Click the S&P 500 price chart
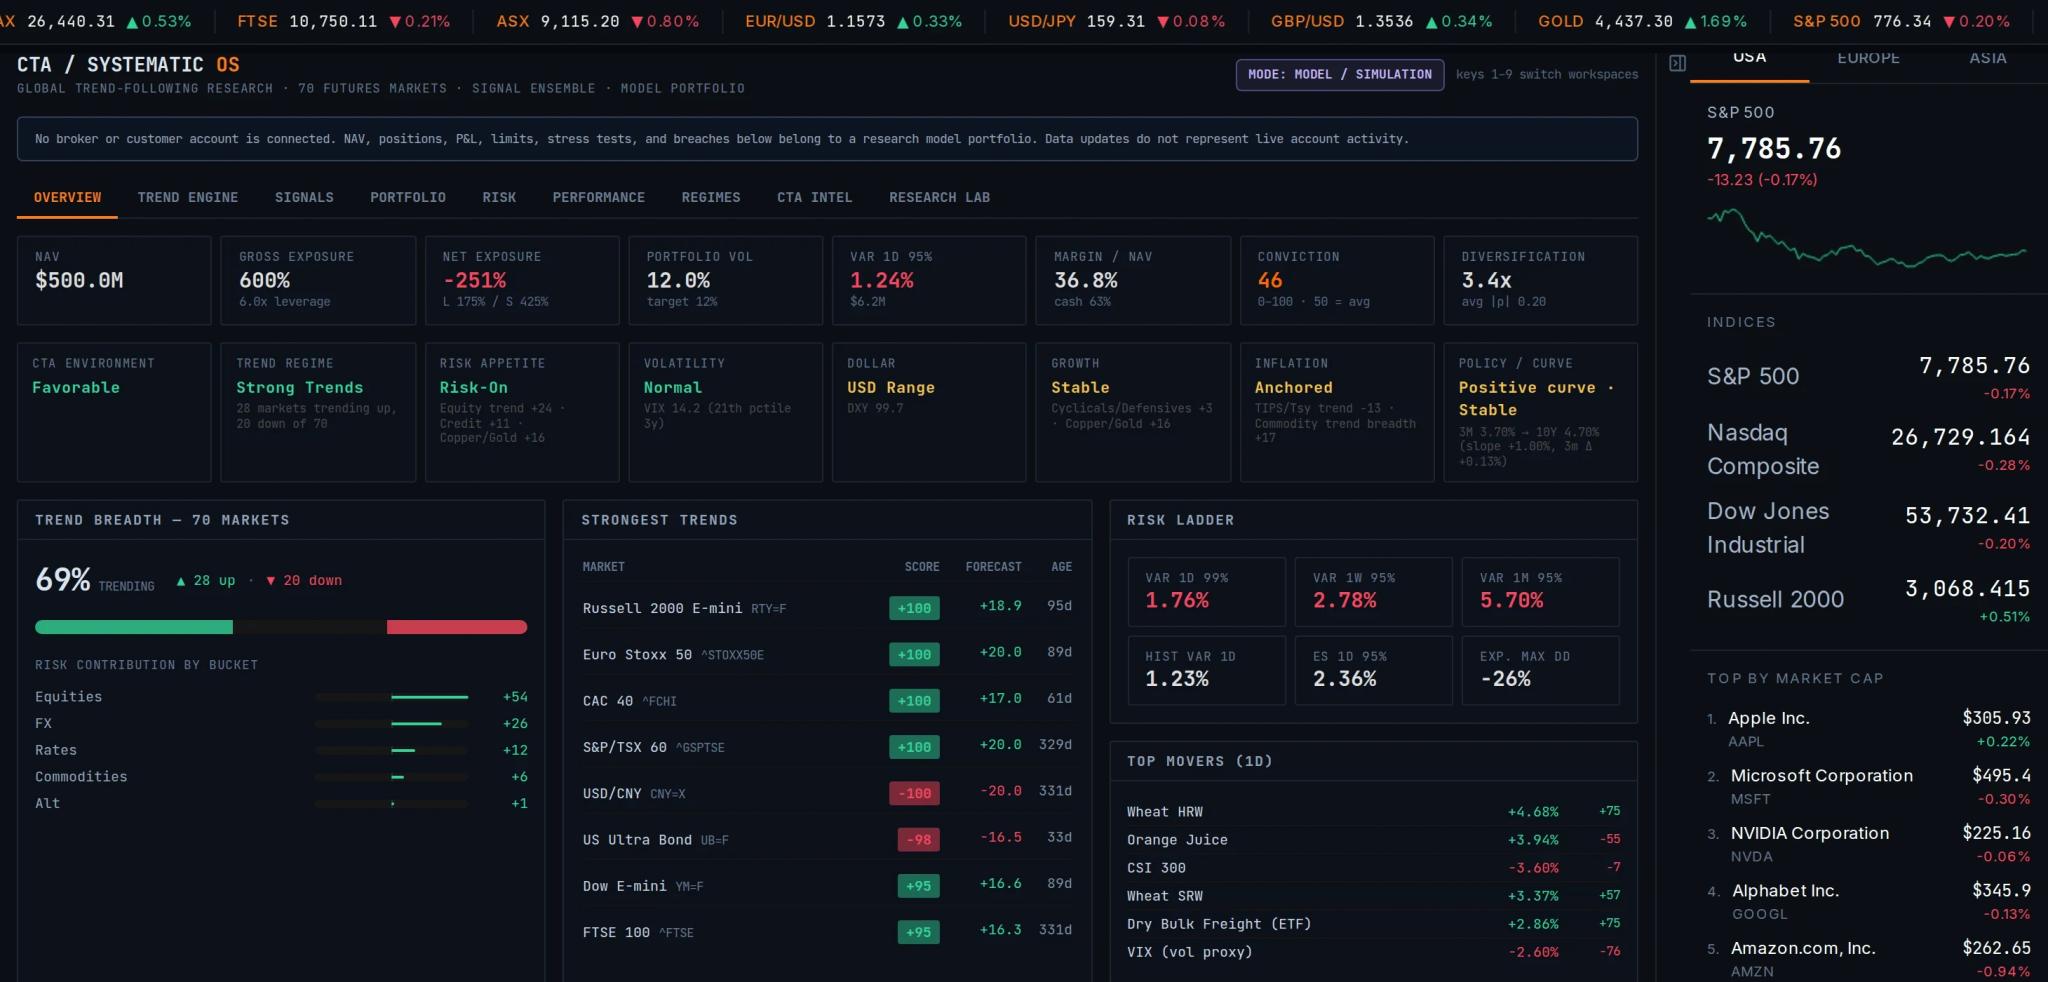 tap(1867, 237)
